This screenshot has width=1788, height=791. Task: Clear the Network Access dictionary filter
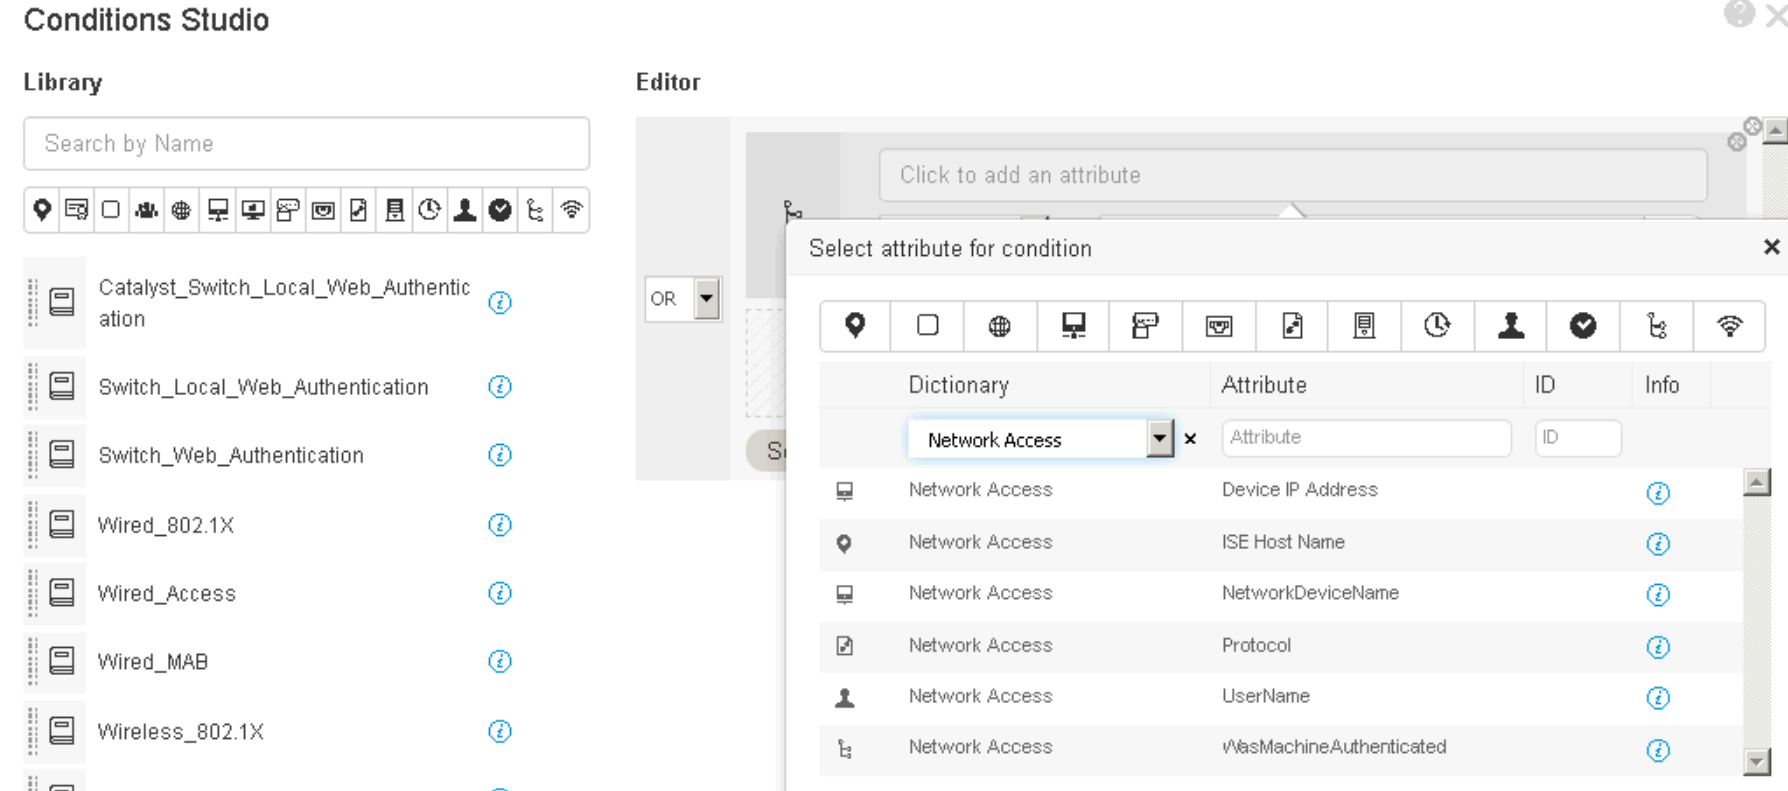coord(1190,438)
